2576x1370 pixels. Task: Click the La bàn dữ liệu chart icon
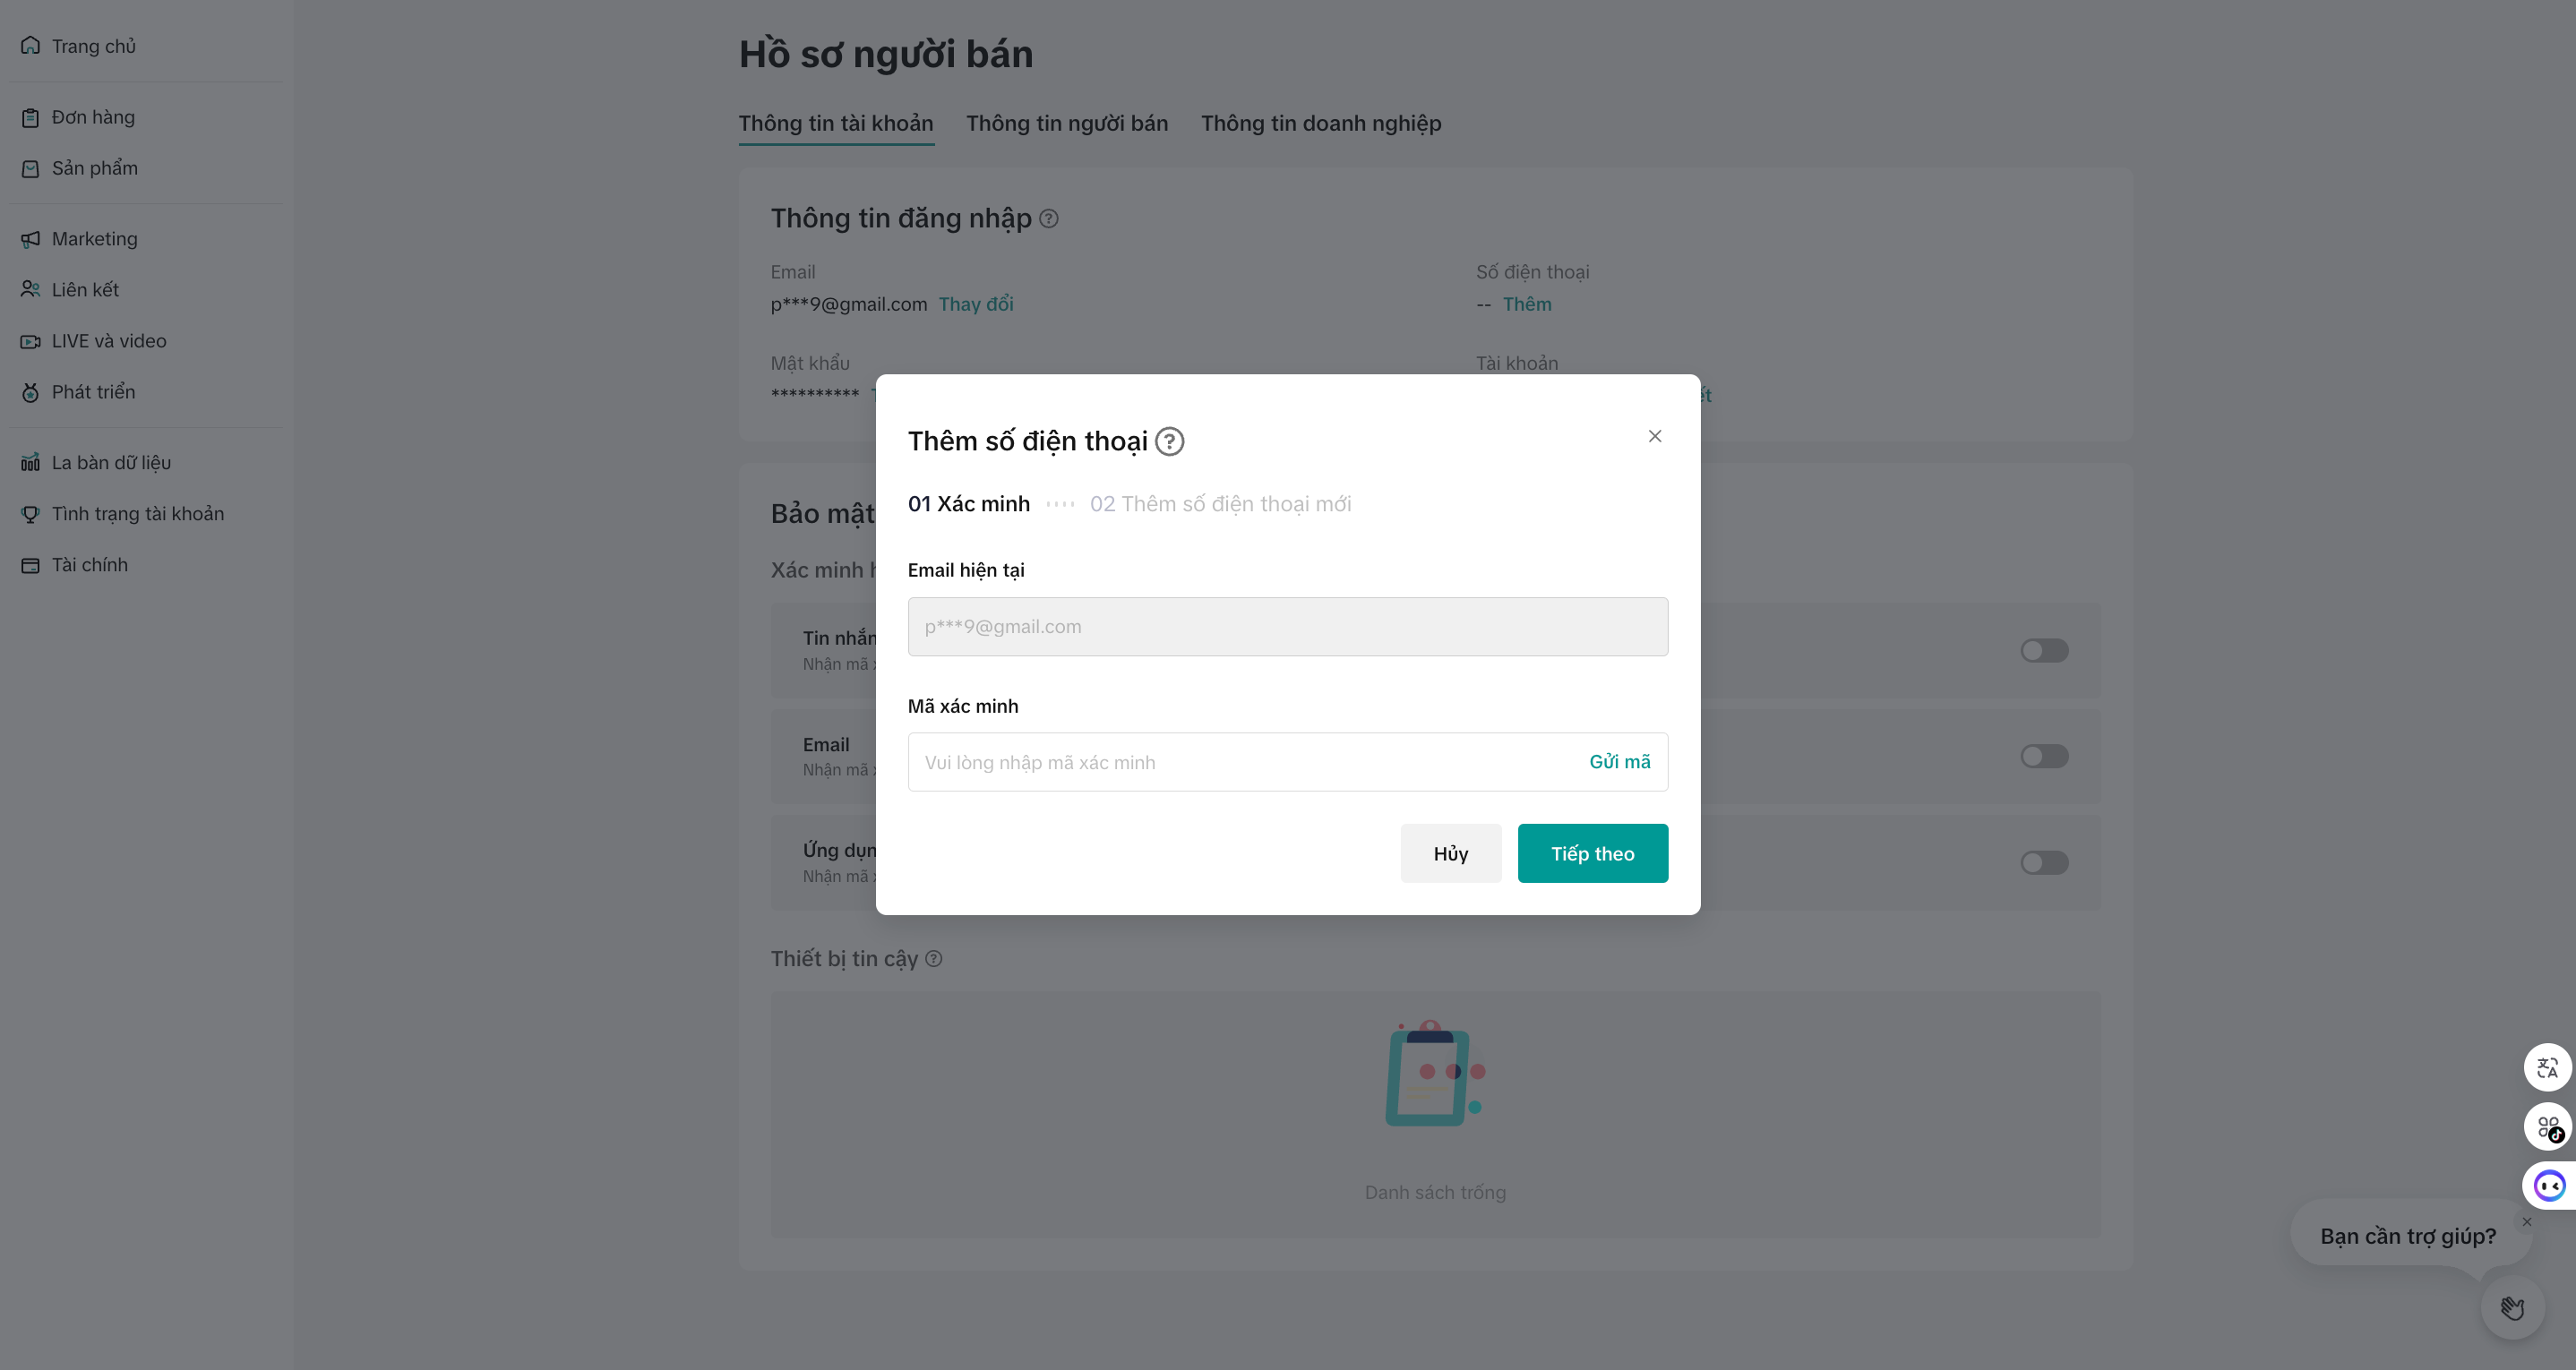click(x=31, y=463)
